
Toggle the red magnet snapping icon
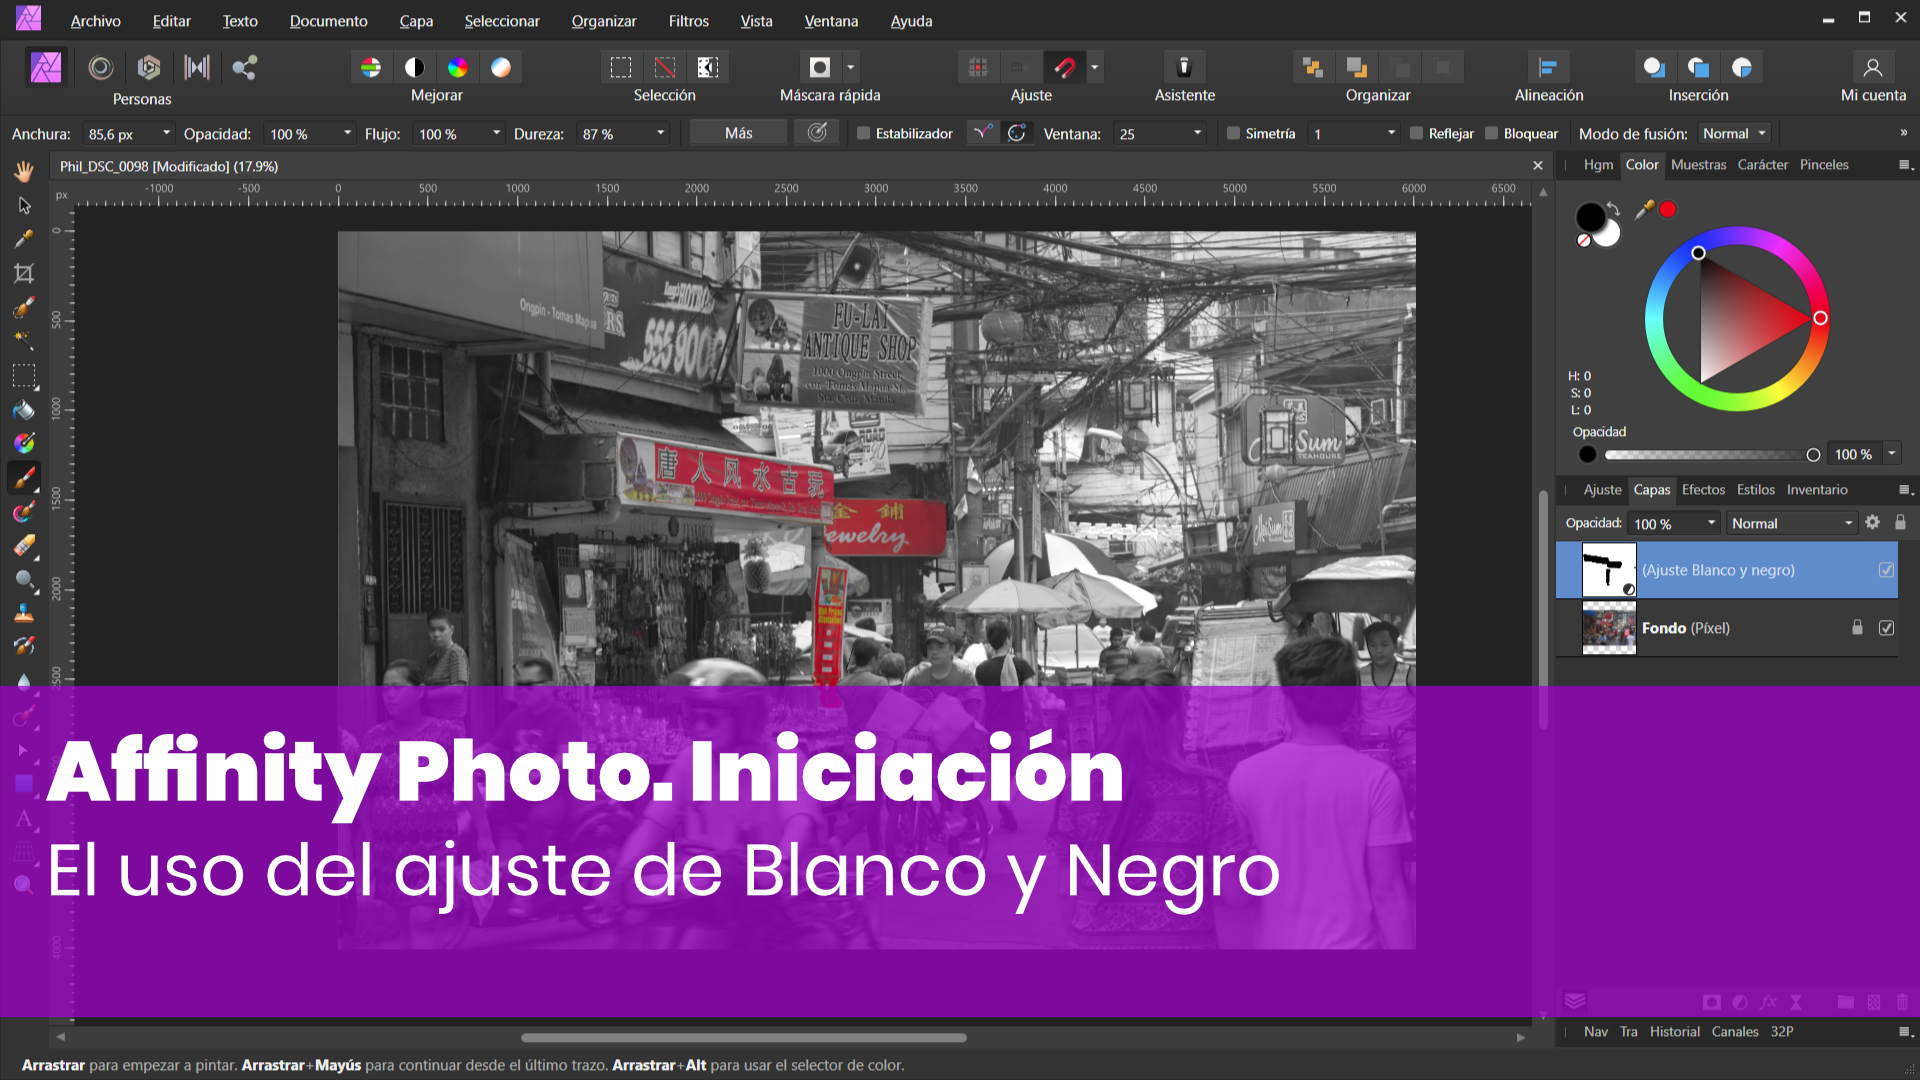(x=1065, y=67)
